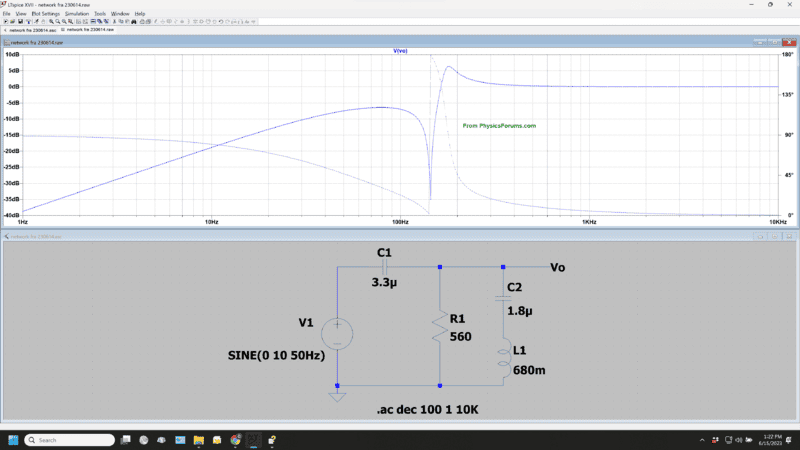Select capacitor C1 symbol in schematic
Screen dimensions: 800x450
coord(386,267)
